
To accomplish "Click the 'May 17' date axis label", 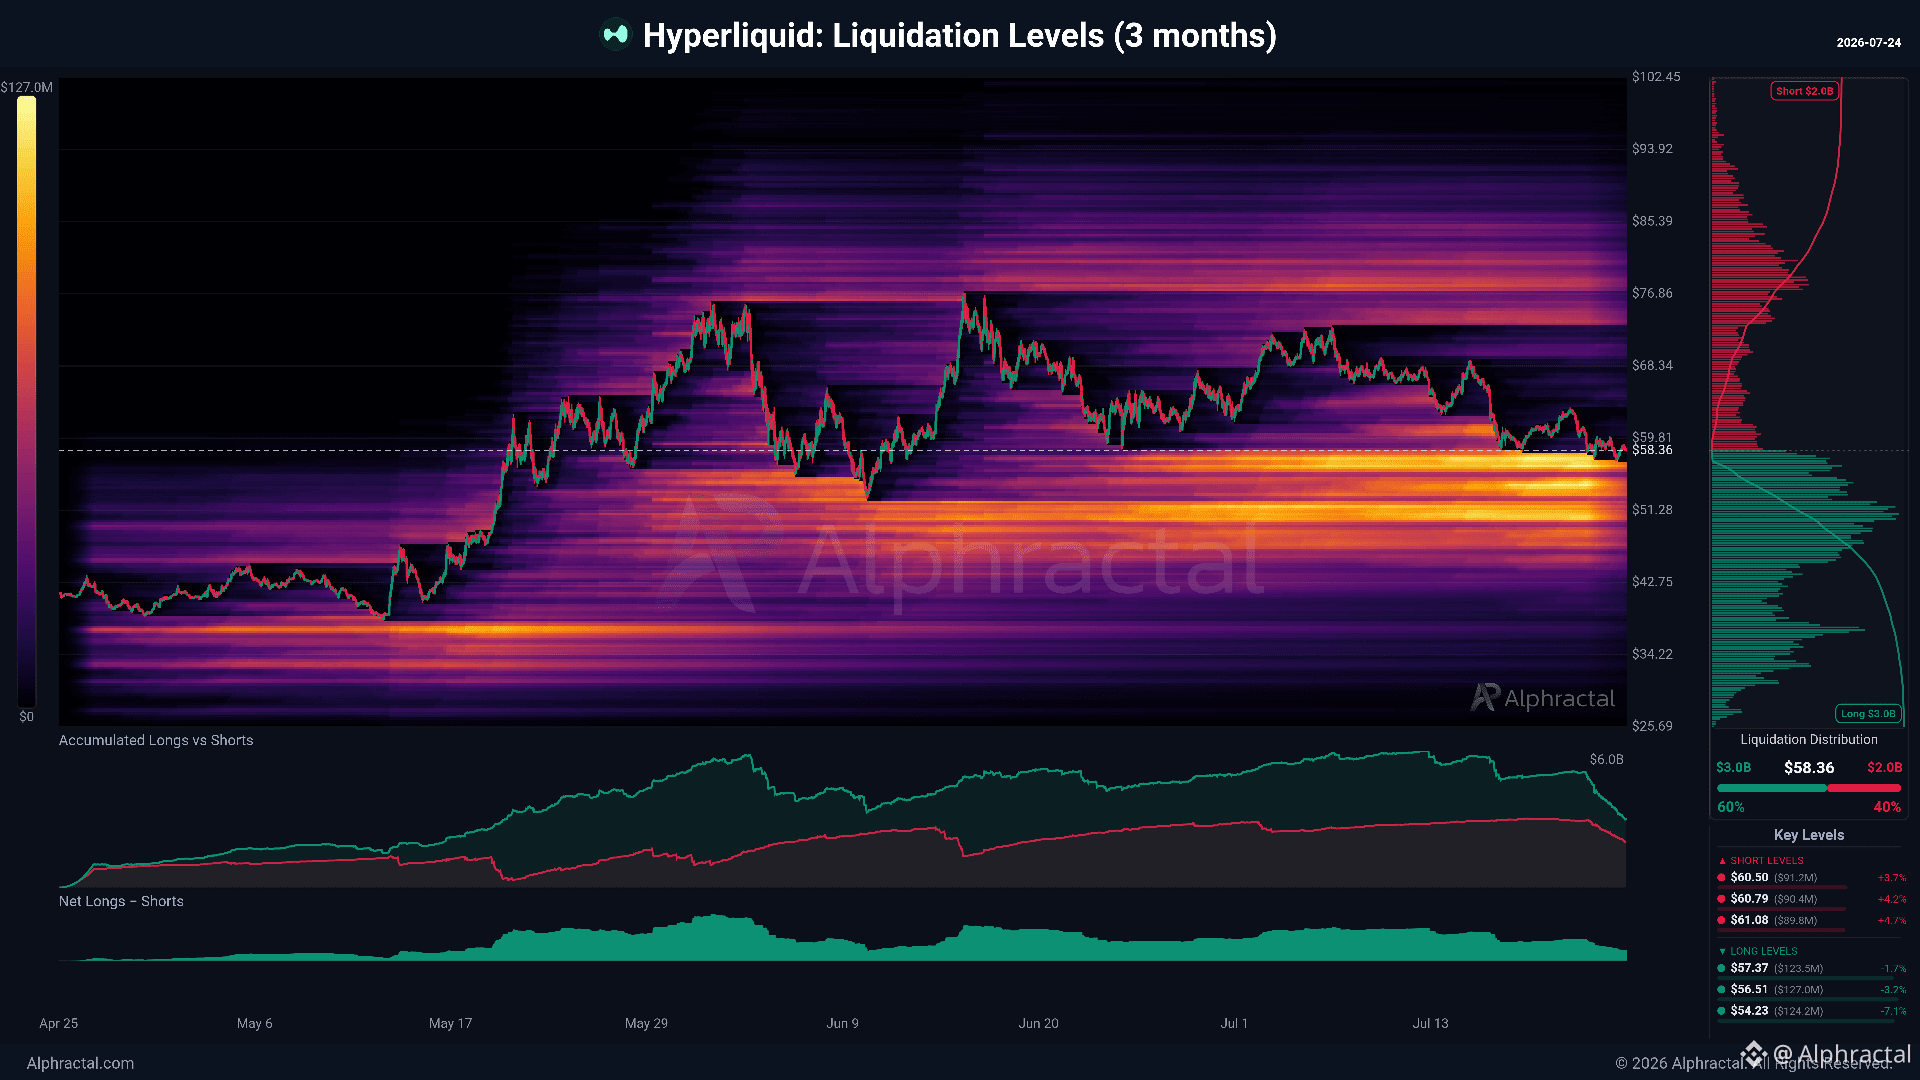I will click(x=450, y=1024).
